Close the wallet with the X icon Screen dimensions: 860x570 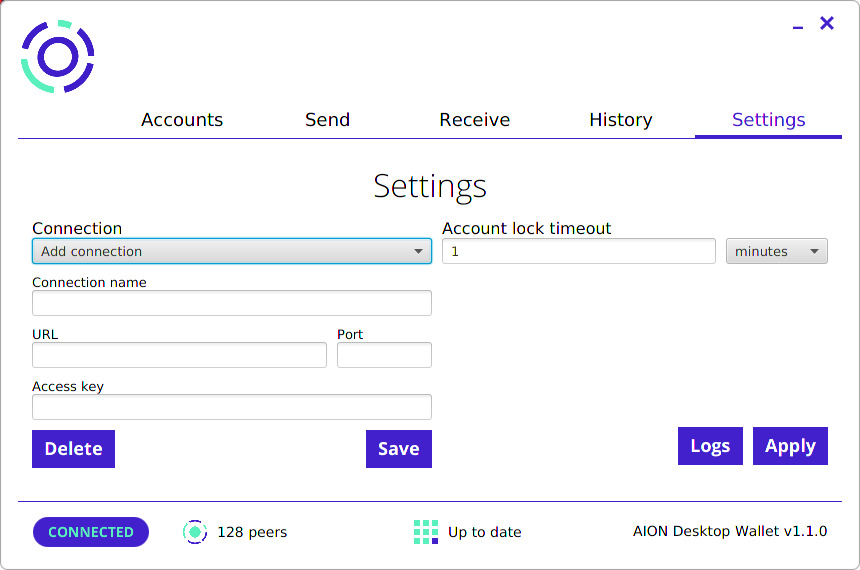pyautogui.click(x=827, y=23)
